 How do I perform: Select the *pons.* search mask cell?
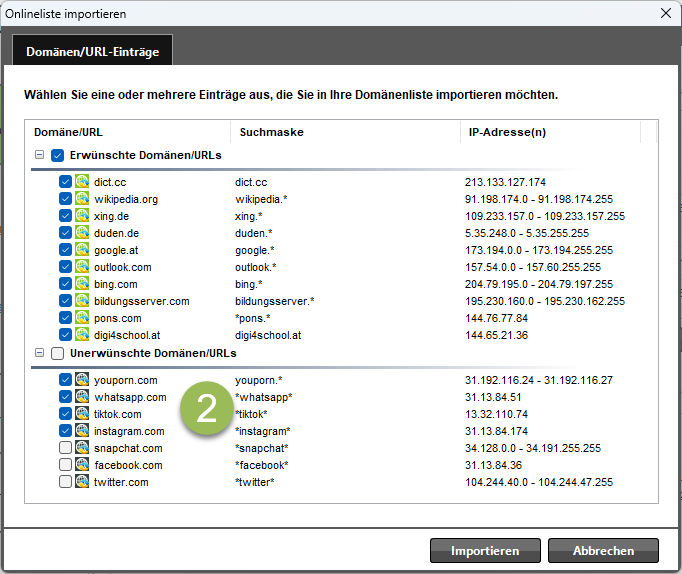coord(253,318)
